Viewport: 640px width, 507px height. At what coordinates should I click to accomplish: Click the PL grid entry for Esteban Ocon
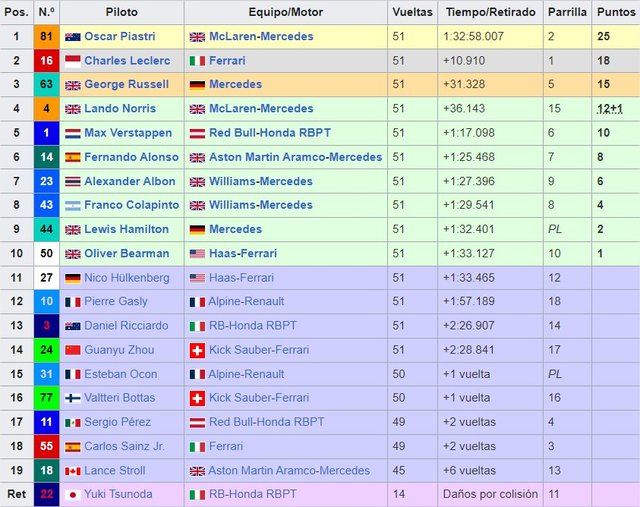coord(555,374)
